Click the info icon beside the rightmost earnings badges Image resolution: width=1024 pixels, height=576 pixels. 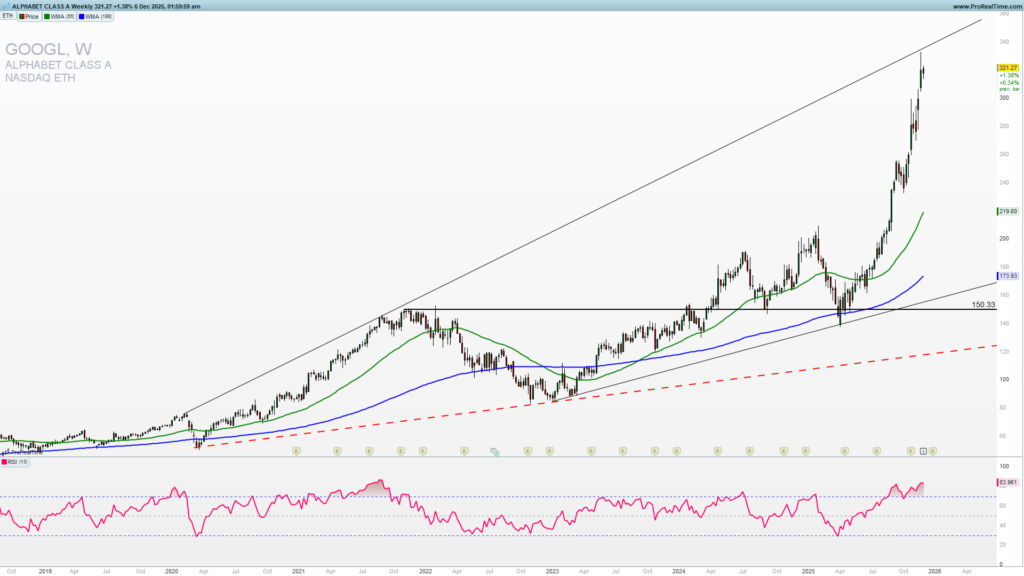pyautogui.click(x=923, y=451)
